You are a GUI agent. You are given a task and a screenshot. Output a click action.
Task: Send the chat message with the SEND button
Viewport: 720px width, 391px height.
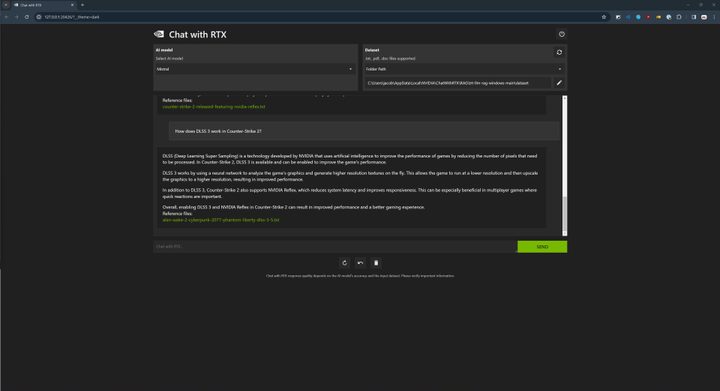click(x=542, y=247)
